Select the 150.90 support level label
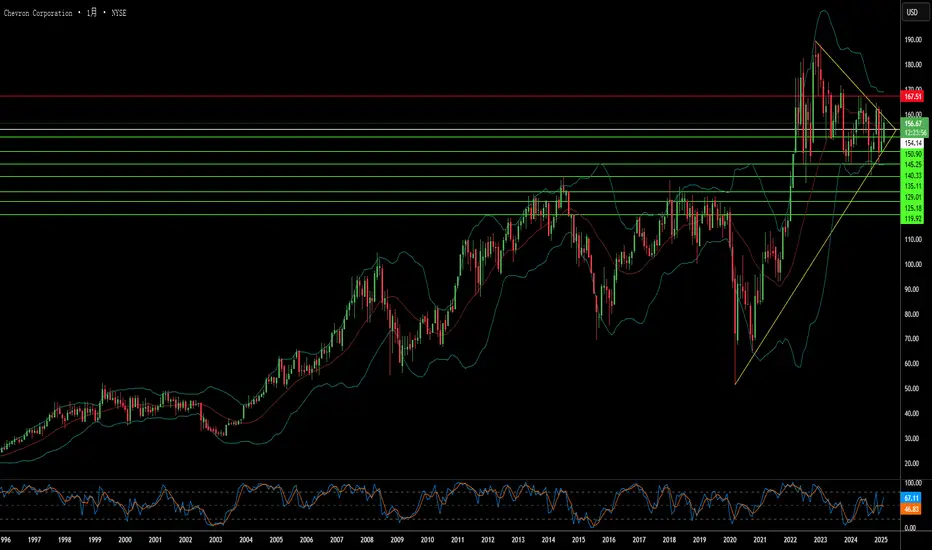932x550 pixels. pyautogui.click(x=912, y=154)
